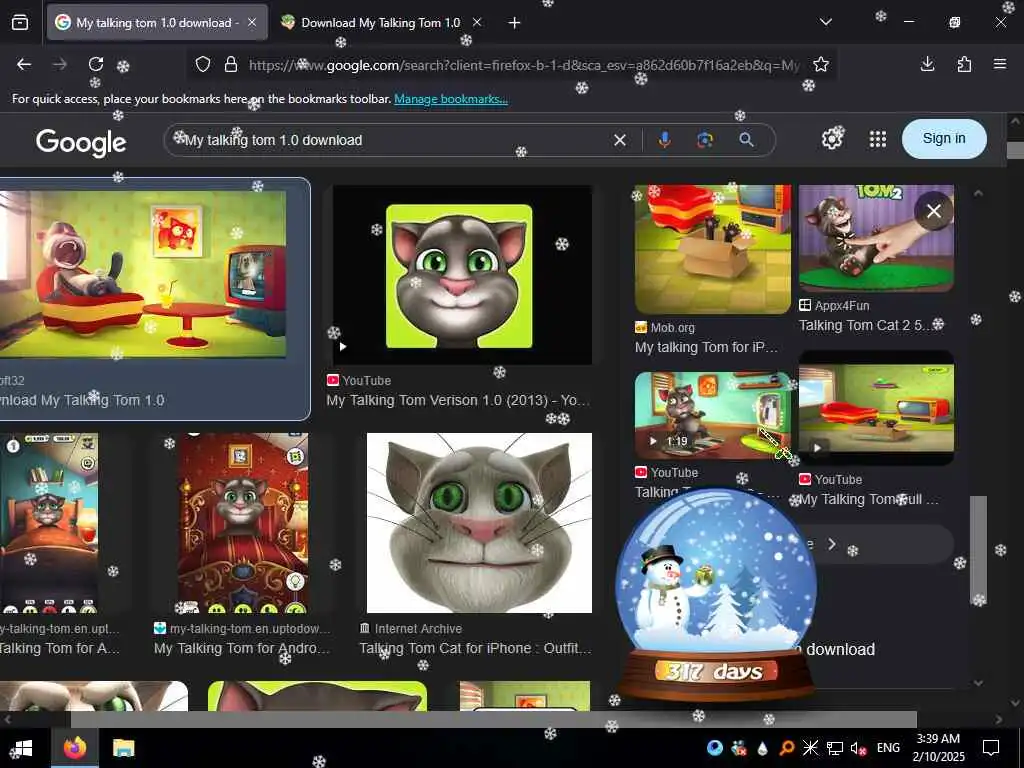The image size is (1024, 768).
Task: Click the Manage bookmarks link
Action: (x=451, y=99)
